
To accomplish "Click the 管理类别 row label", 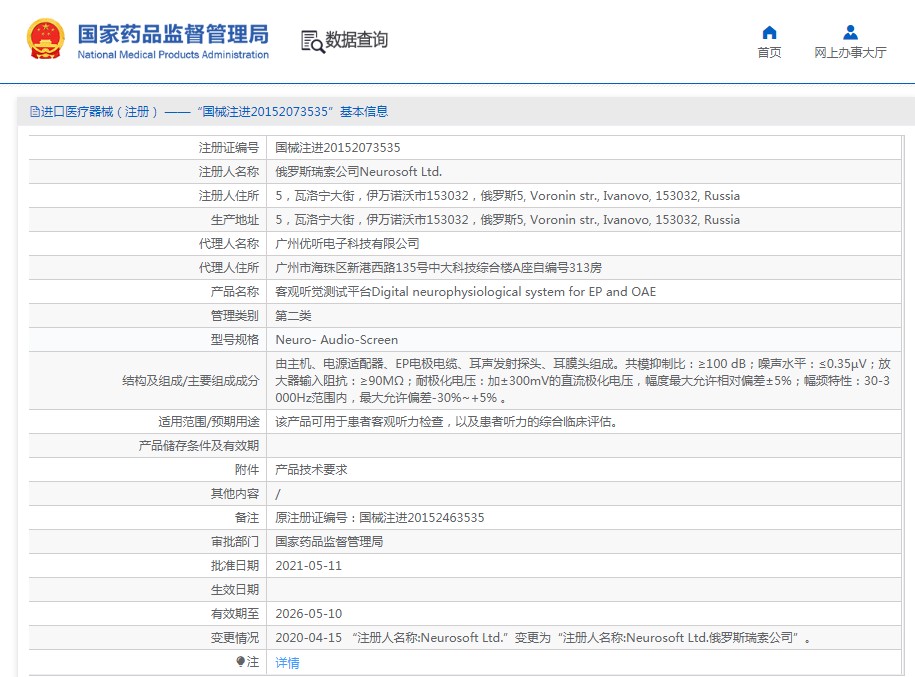I will coord(235,316).
